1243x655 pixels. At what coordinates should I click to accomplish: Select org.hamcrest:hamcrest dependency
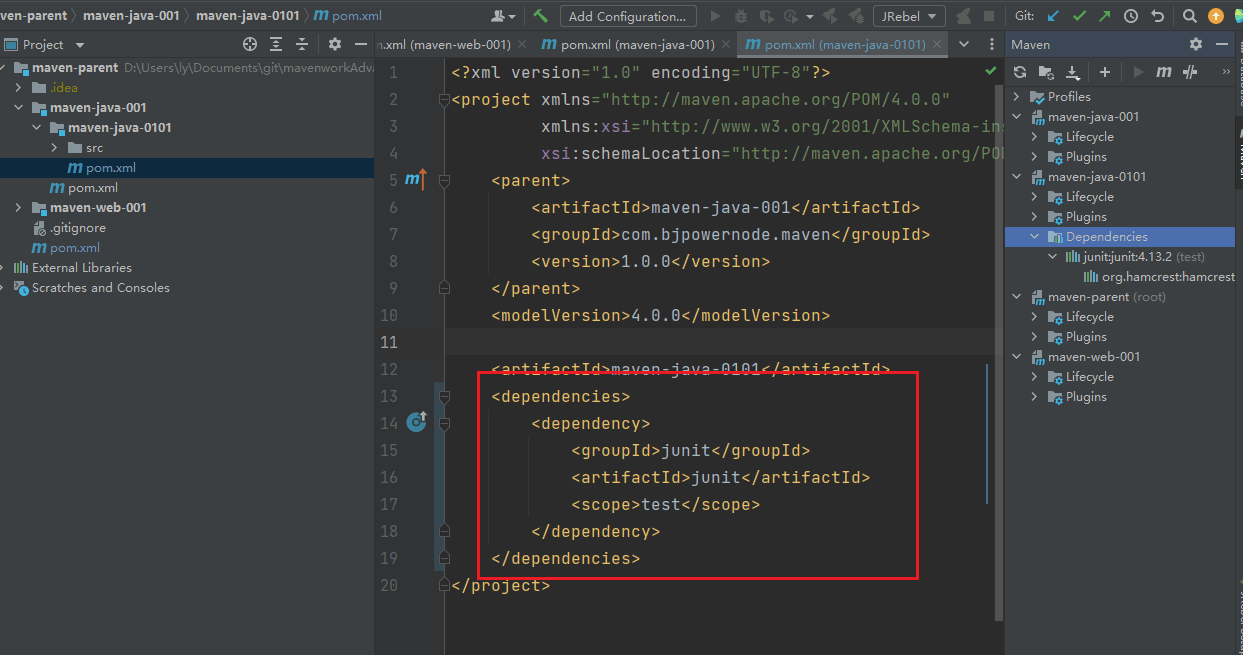pos(1160,277)
